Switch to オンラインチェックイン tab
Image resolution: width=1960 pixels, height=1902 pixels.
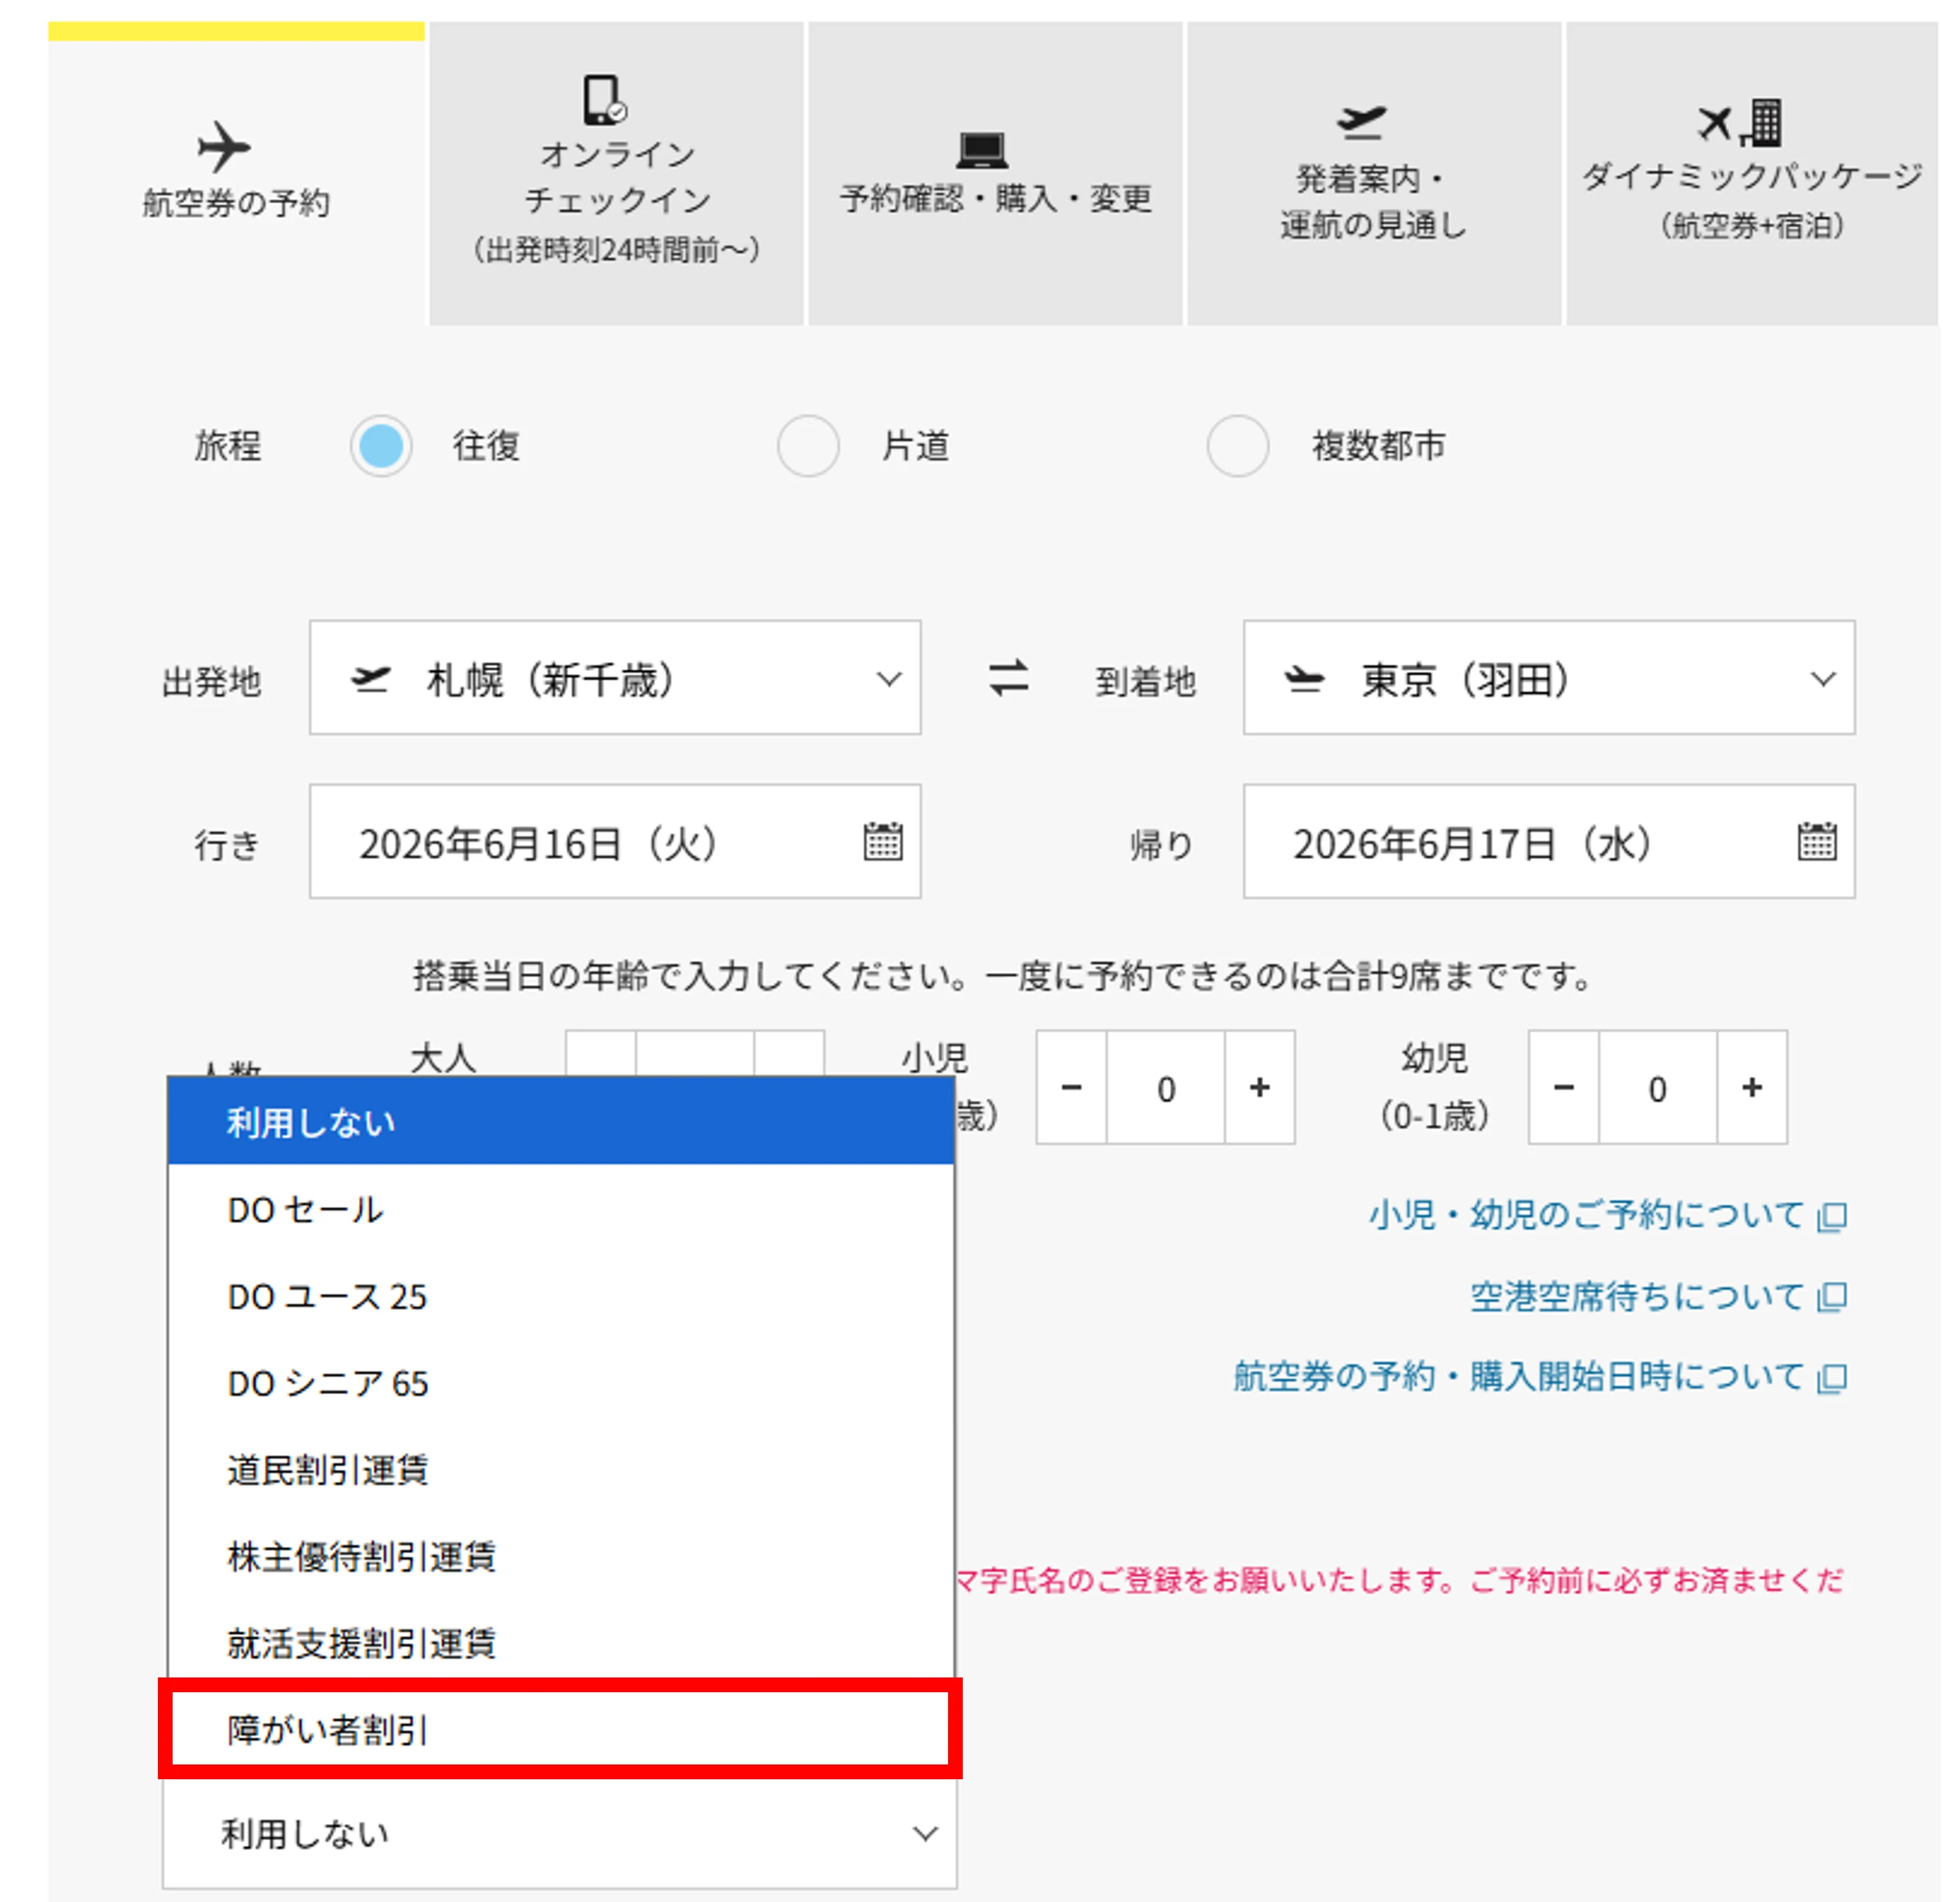click(x=616, y=174)
